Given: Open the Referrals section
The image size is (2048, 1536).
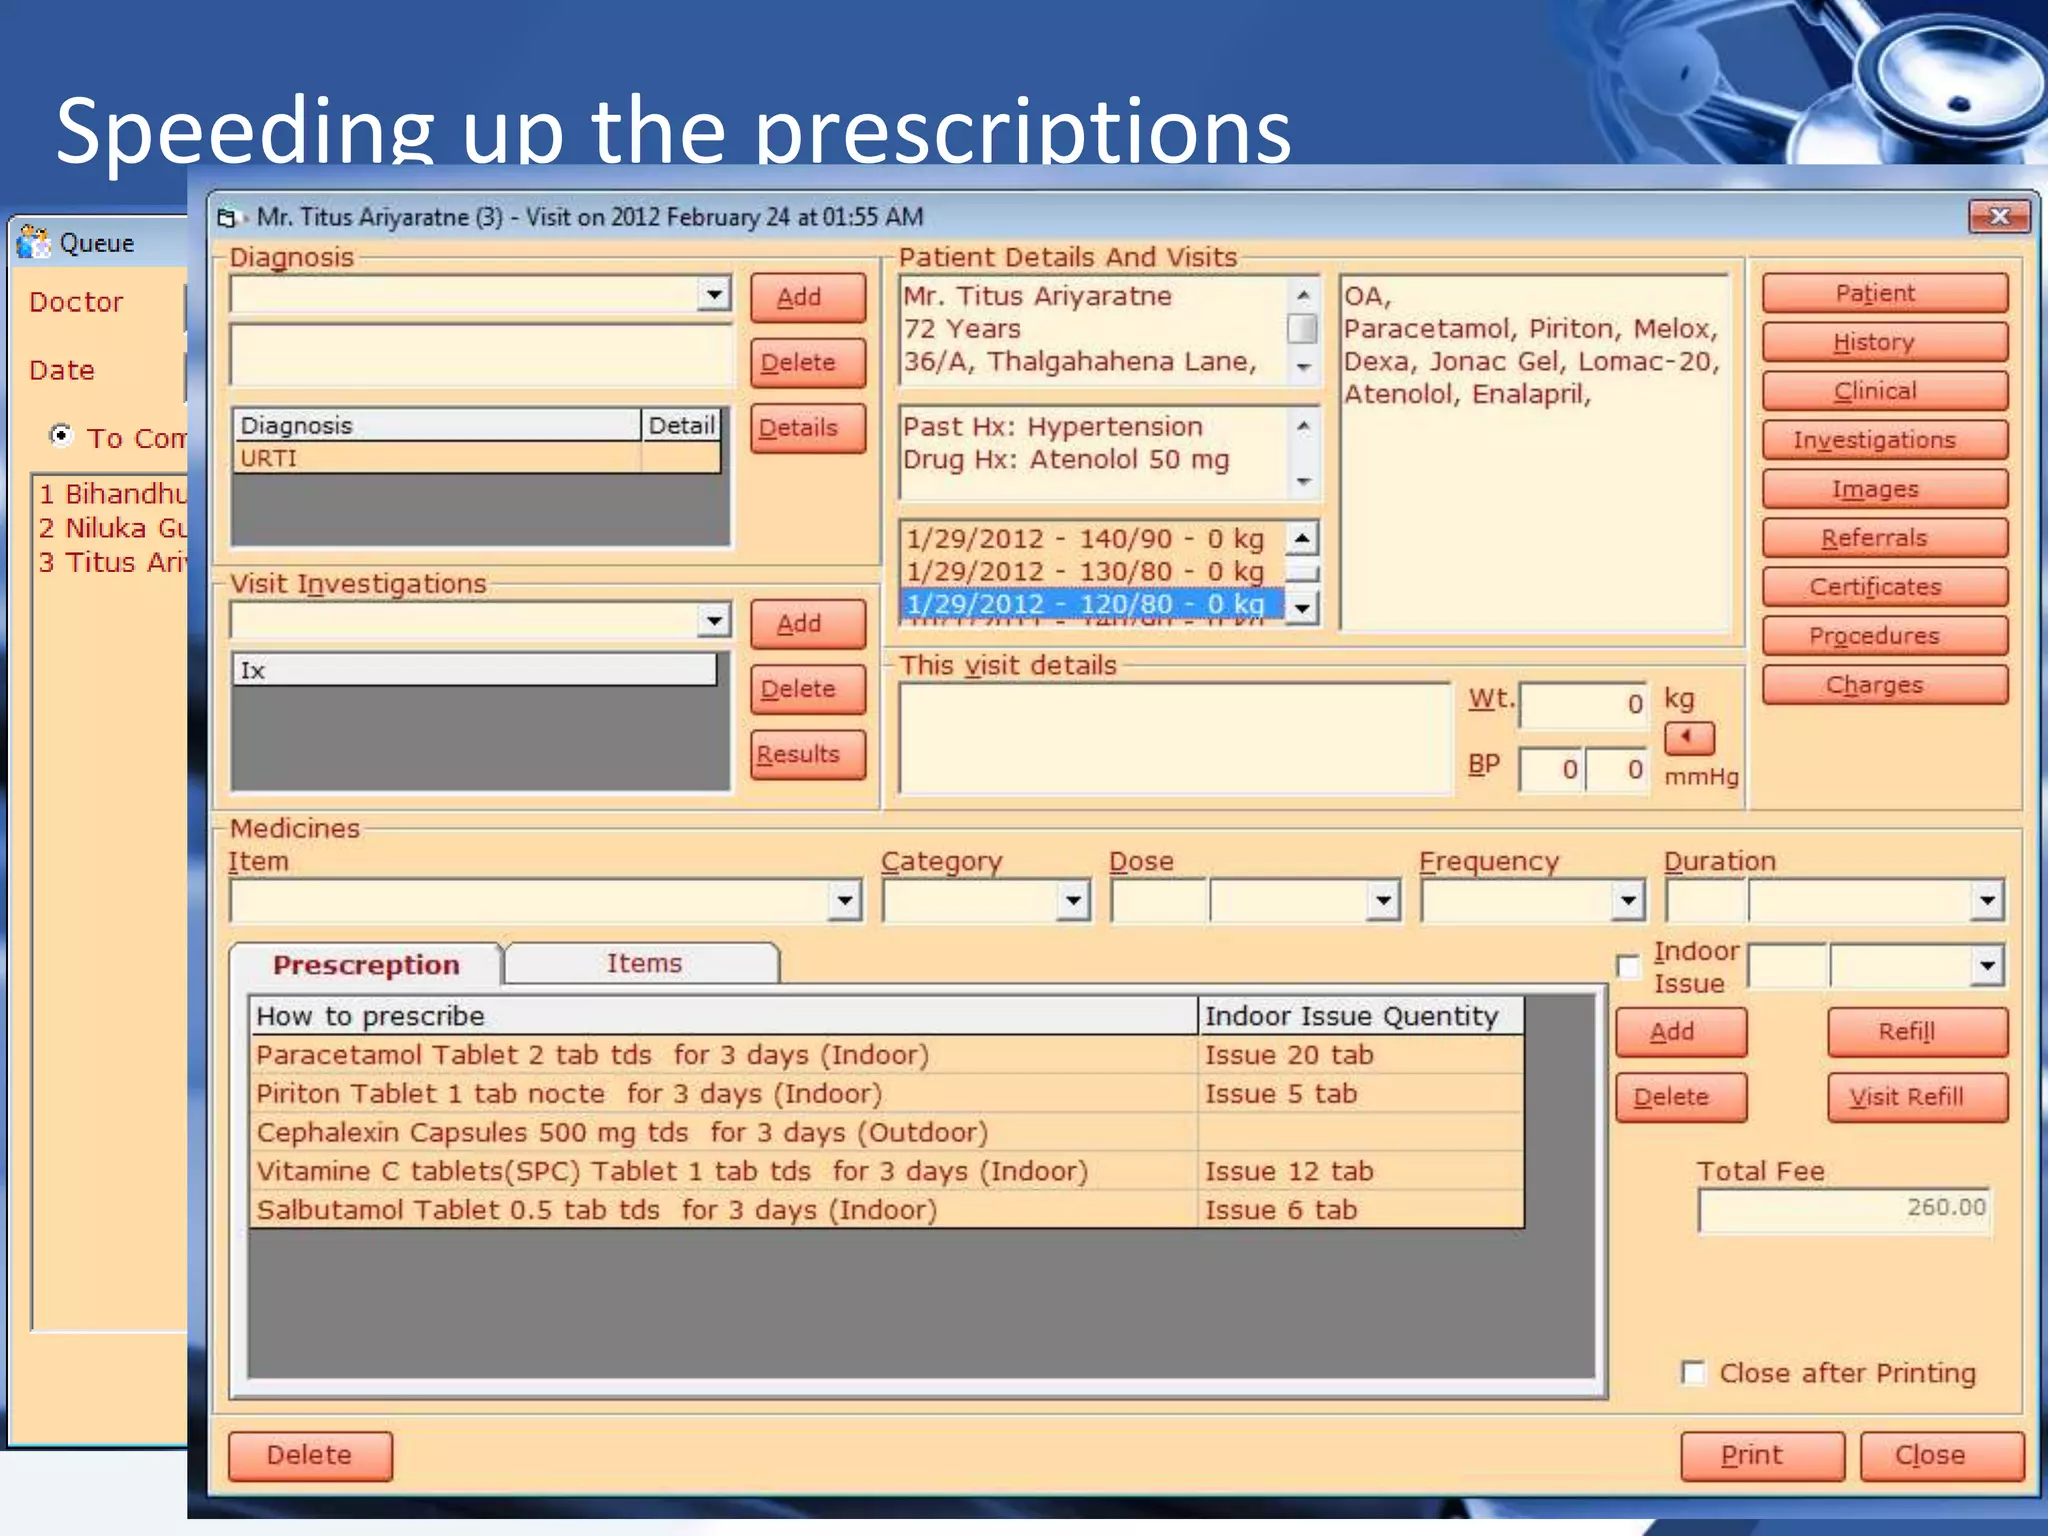Looking at the screenshot, I should pos(1885,538).
